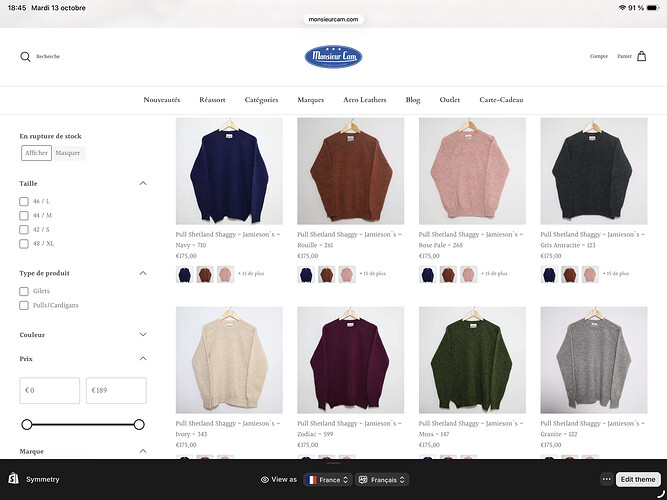Click the Symmetry theme name
Image resolution: width=667 pixels, height=500 pixels.
coord(43,479)
